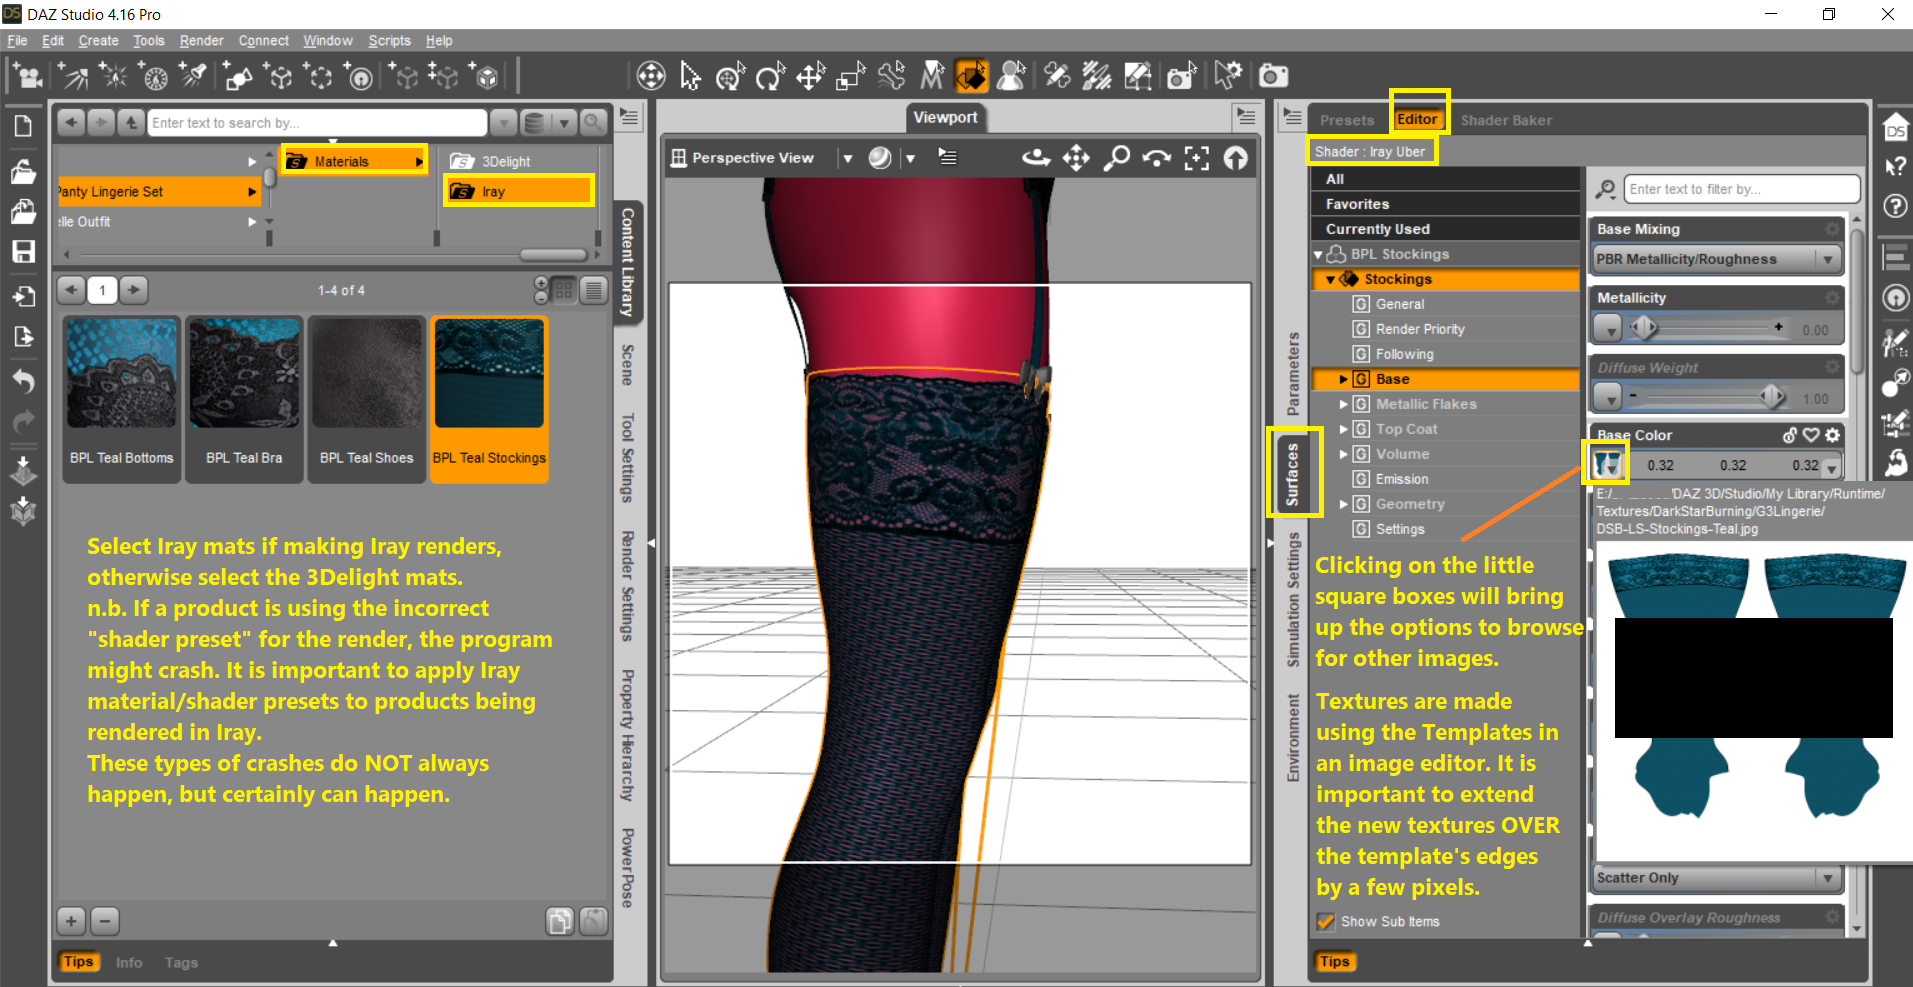Open the Scatter Only dropdown
Screen dimensions: 1913x987
[1716, 878]
